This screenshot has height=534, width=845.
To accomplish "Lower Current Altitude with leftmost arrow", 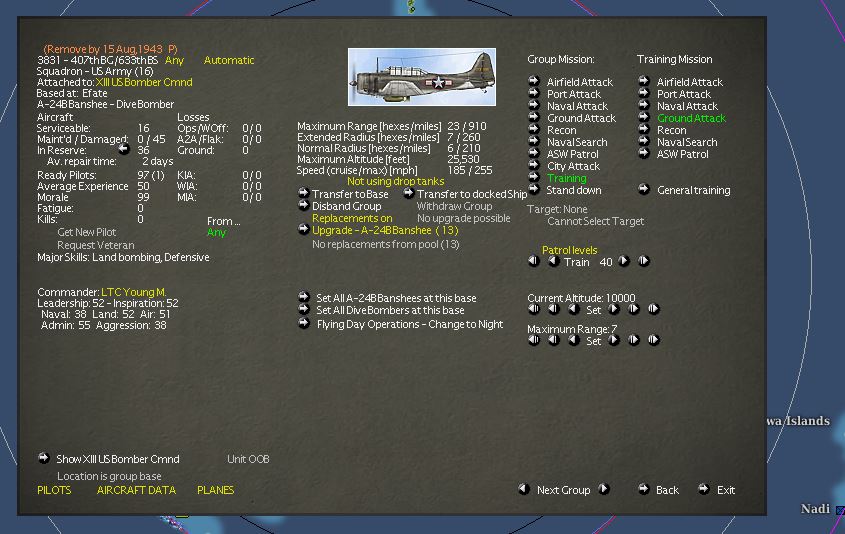I will click(534, 309).
